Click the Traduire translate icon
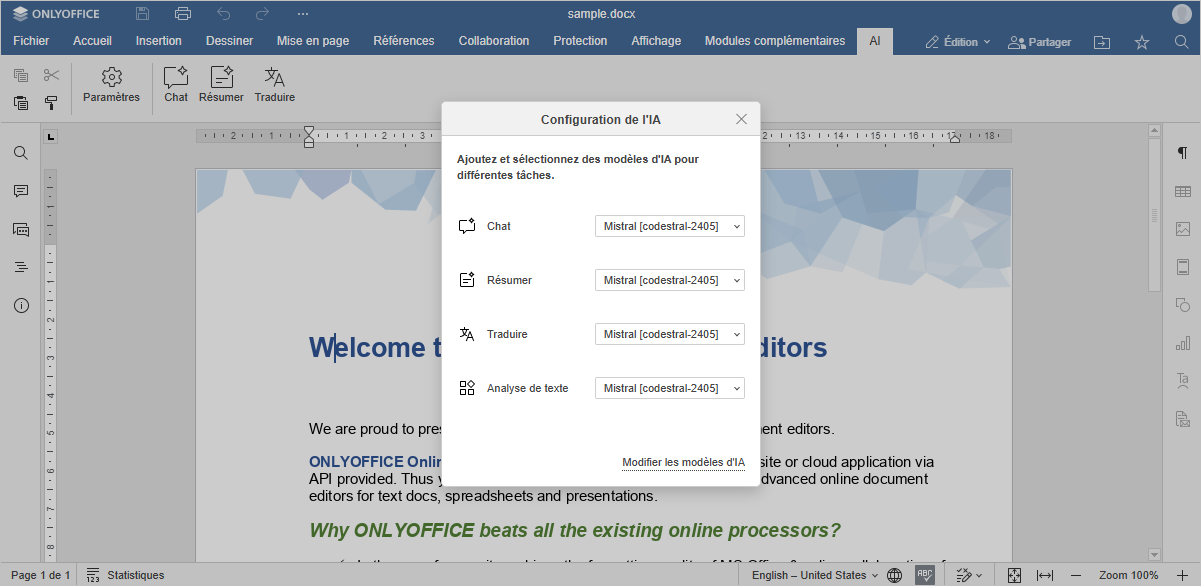The width and height of the screenshot is (1201, 586). click(274, 84)
